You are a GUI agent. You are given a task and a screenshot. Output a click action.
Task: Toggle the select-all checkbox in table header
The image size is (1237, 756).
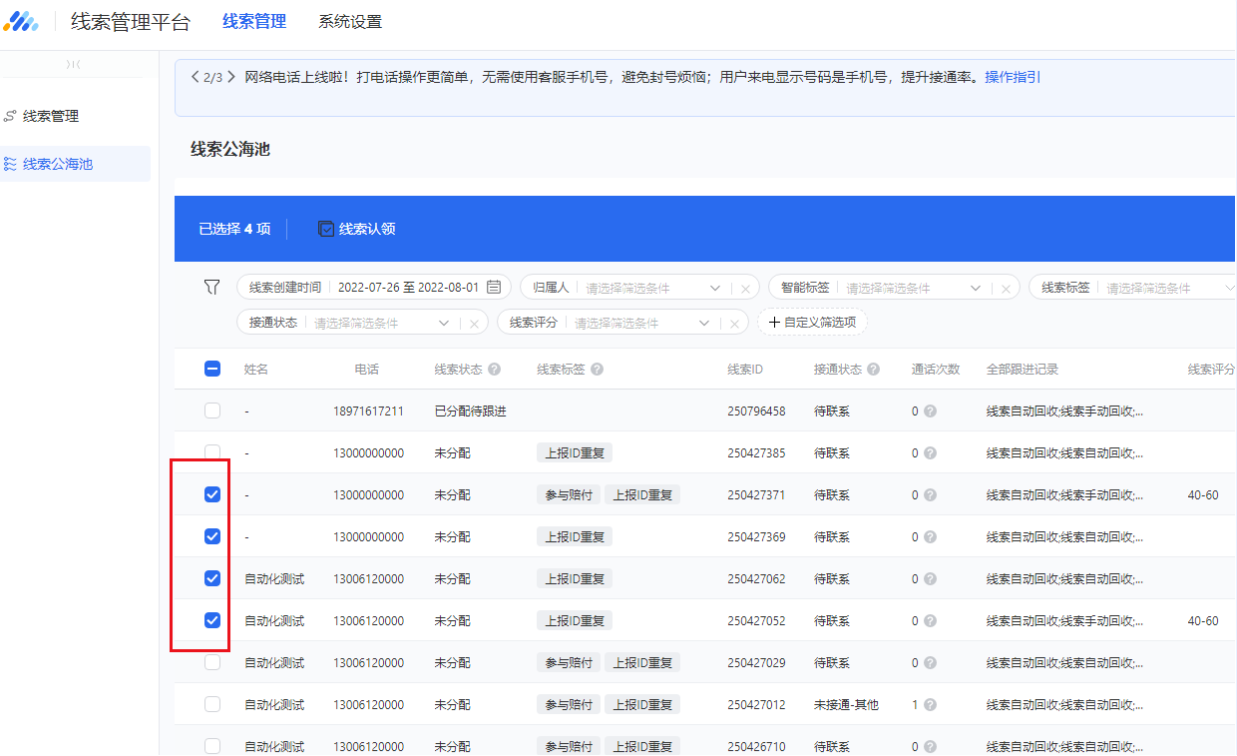[x=211, y=368]
